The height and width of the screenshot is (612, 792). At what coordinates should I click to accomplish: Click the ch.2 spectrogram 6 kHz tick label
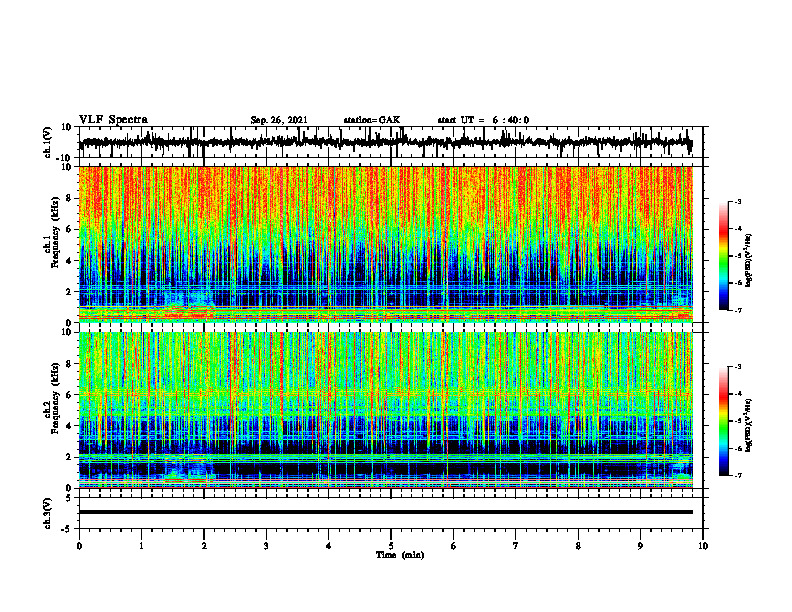(70, 395)
